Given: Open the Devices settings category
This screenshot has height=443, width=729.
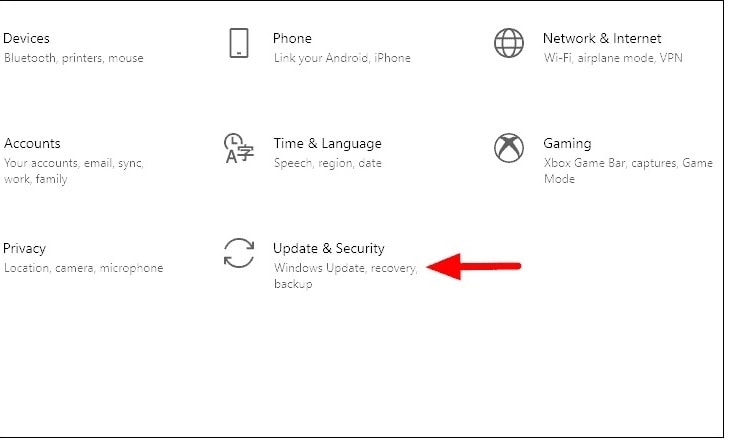Looking at the screenshot, I should [27, 38].
